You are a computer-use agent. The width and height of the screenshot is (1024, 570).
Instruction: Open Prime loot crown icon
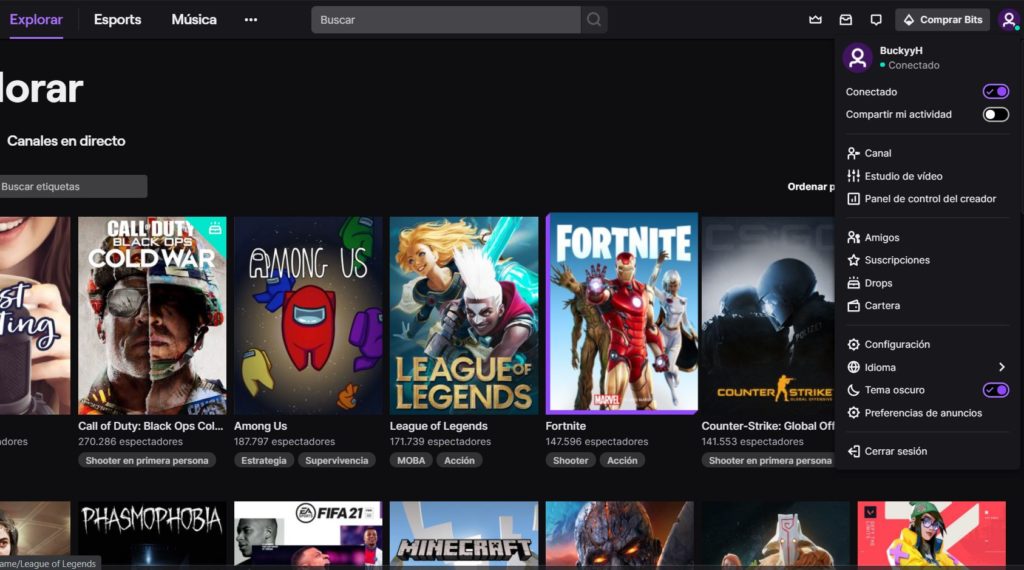[x=815, y=20]
